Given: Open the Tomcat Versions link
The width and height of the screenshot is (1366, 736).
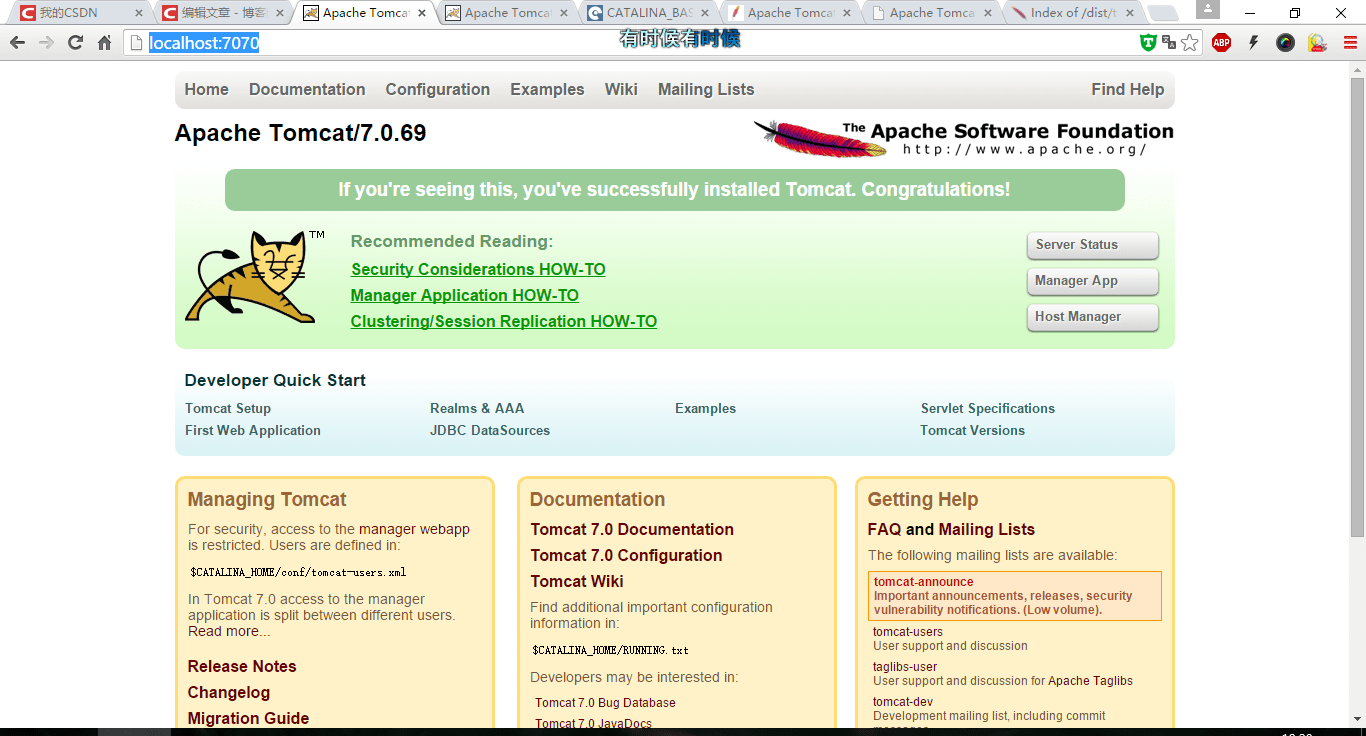Looking at the screenshot, I should [973, 430].
